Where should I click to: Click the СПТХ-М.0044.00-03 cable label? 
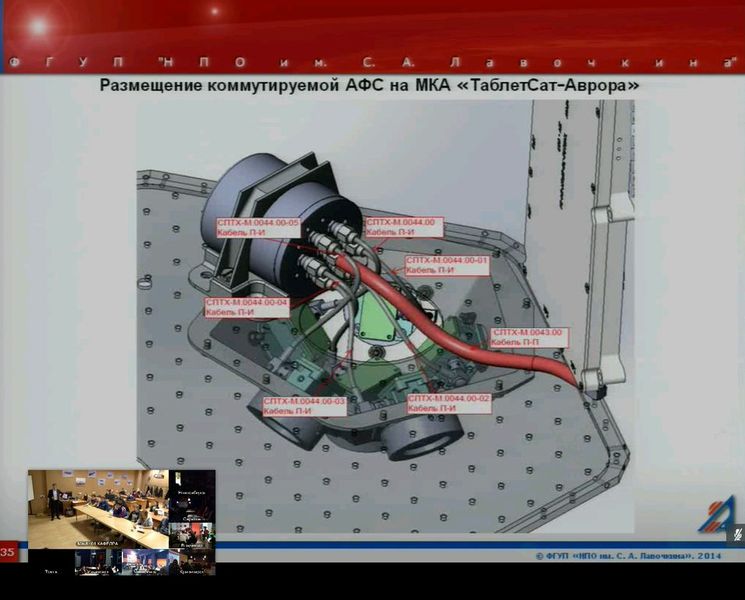point(304,406)
